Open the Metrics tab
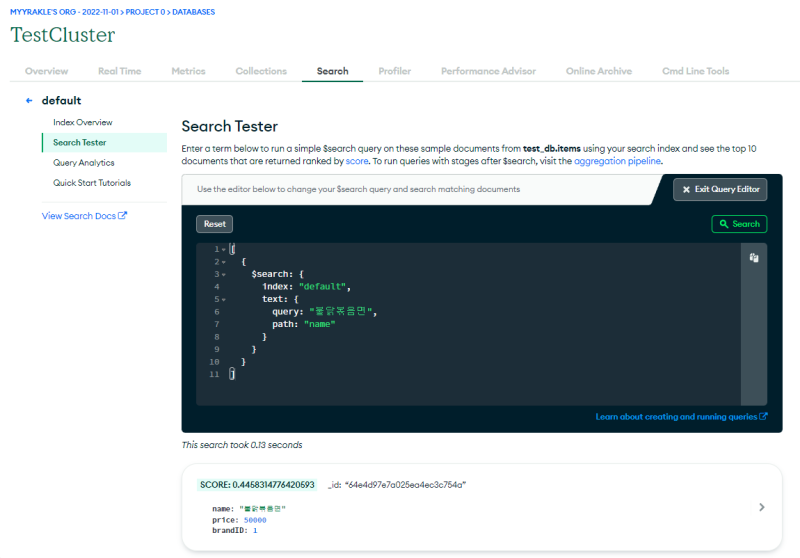This screenshot has height=558, width=800. (x=188, y=72)
